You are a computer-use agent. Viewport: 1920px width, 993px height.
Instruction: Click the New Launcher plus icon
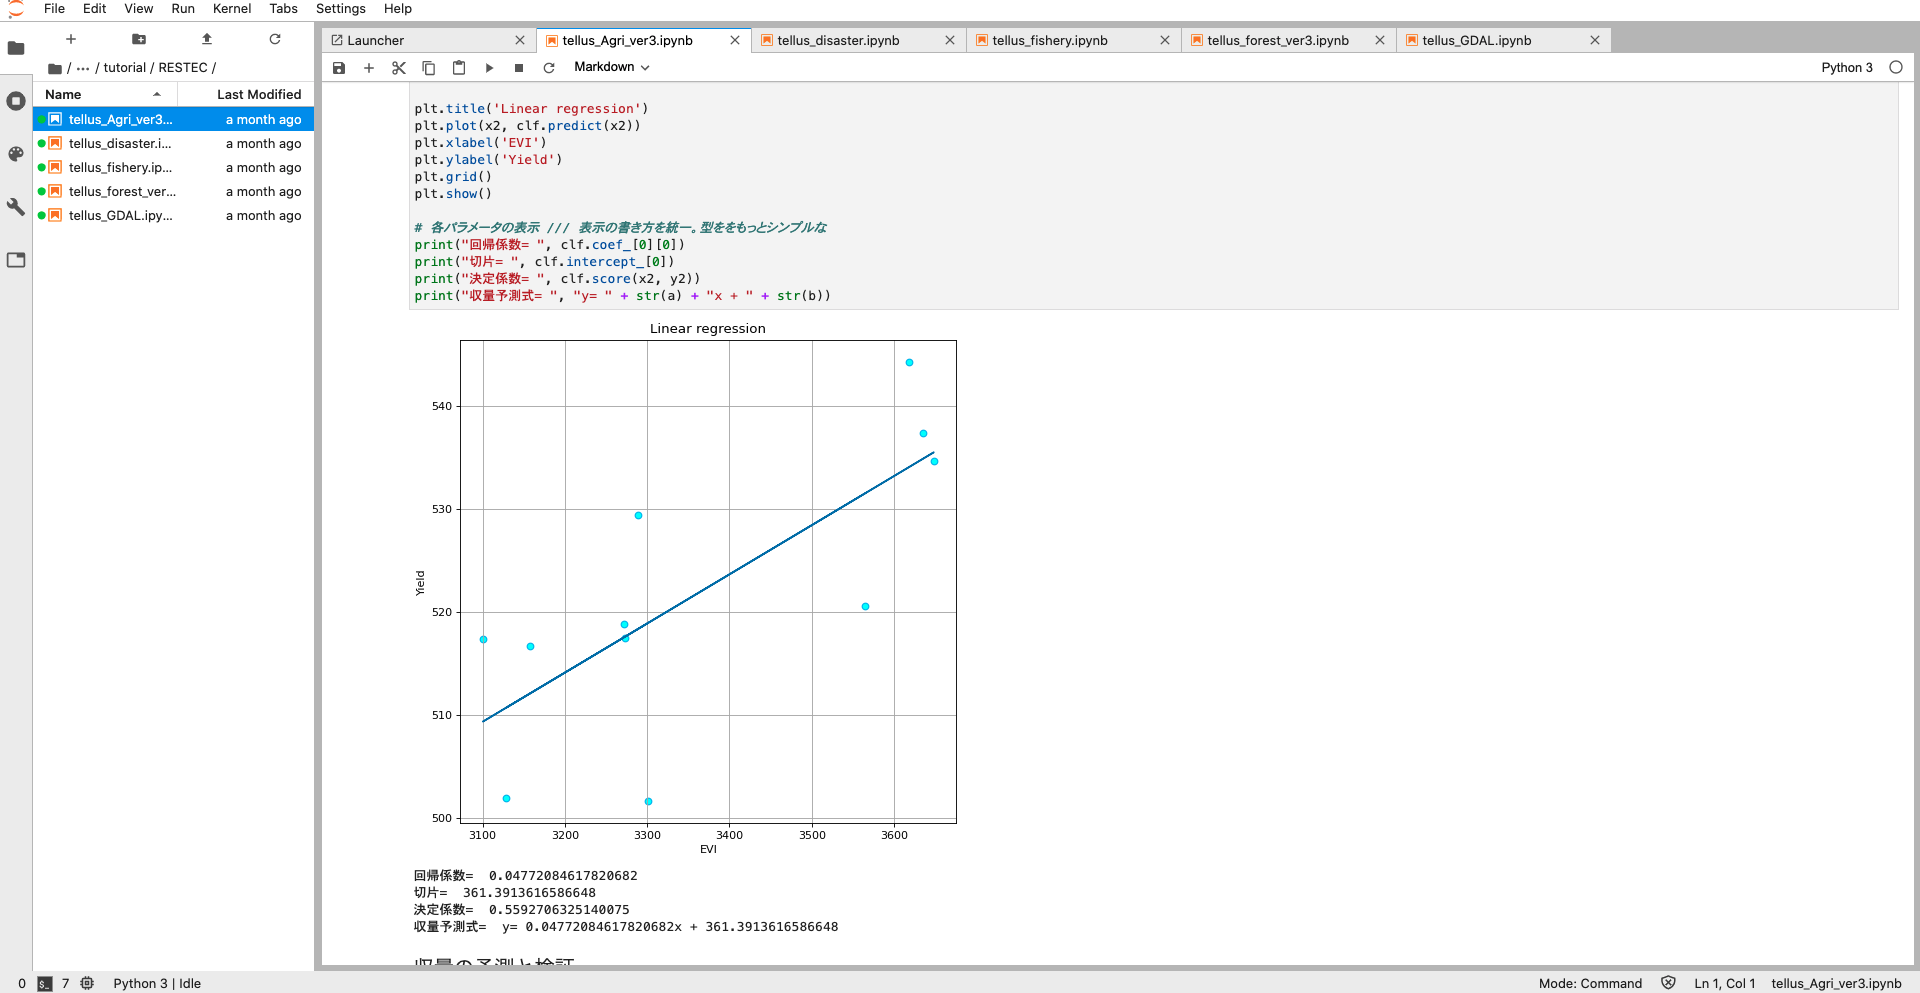pyautogui.click(x=71, y=39)
